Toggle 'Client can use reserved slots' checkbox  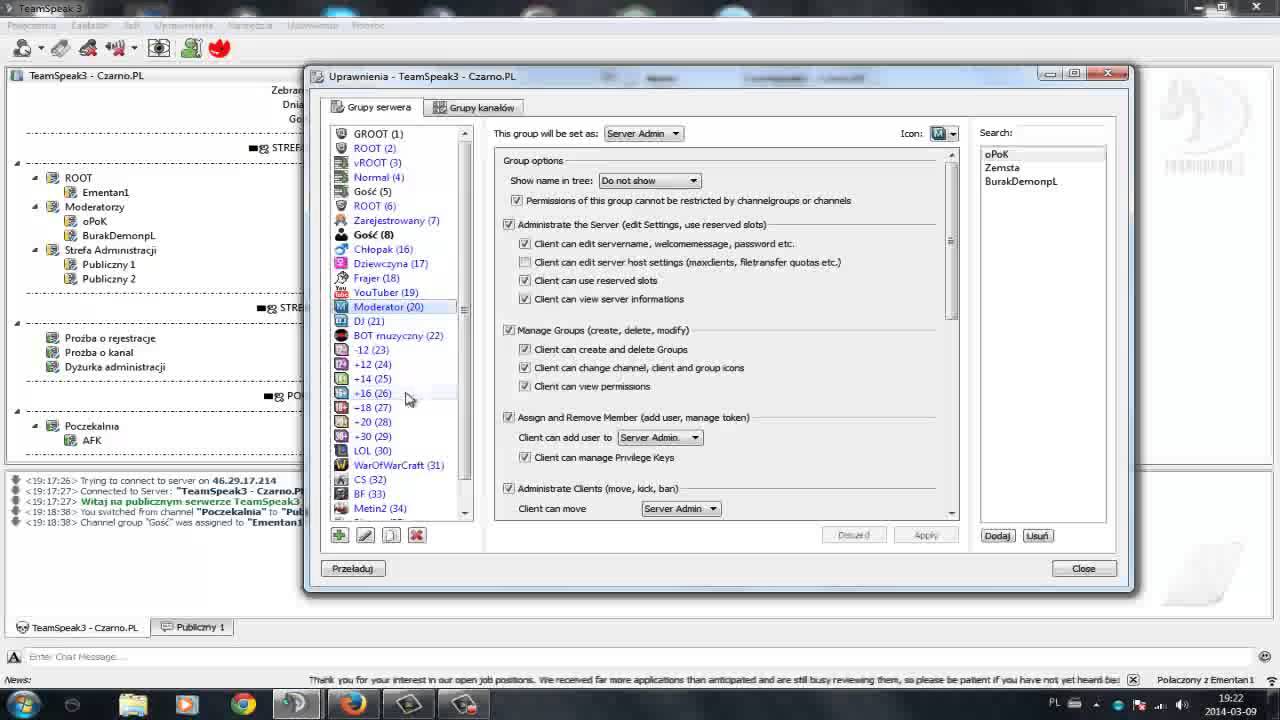525,281
